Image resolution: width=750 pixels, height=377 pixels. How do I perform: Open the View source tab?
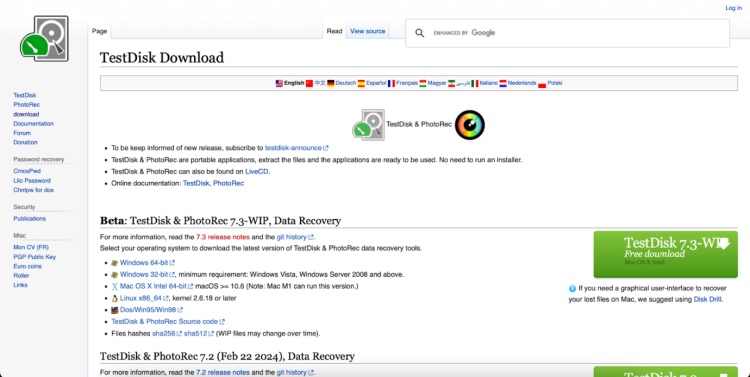coord(367,31)
